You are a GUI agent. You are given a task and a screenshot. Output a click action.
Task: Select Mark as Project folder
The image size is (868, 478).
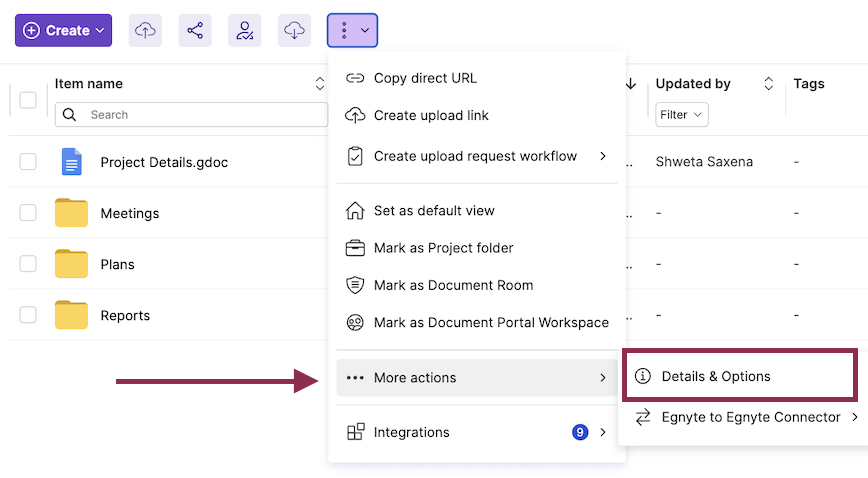point(443,248)
